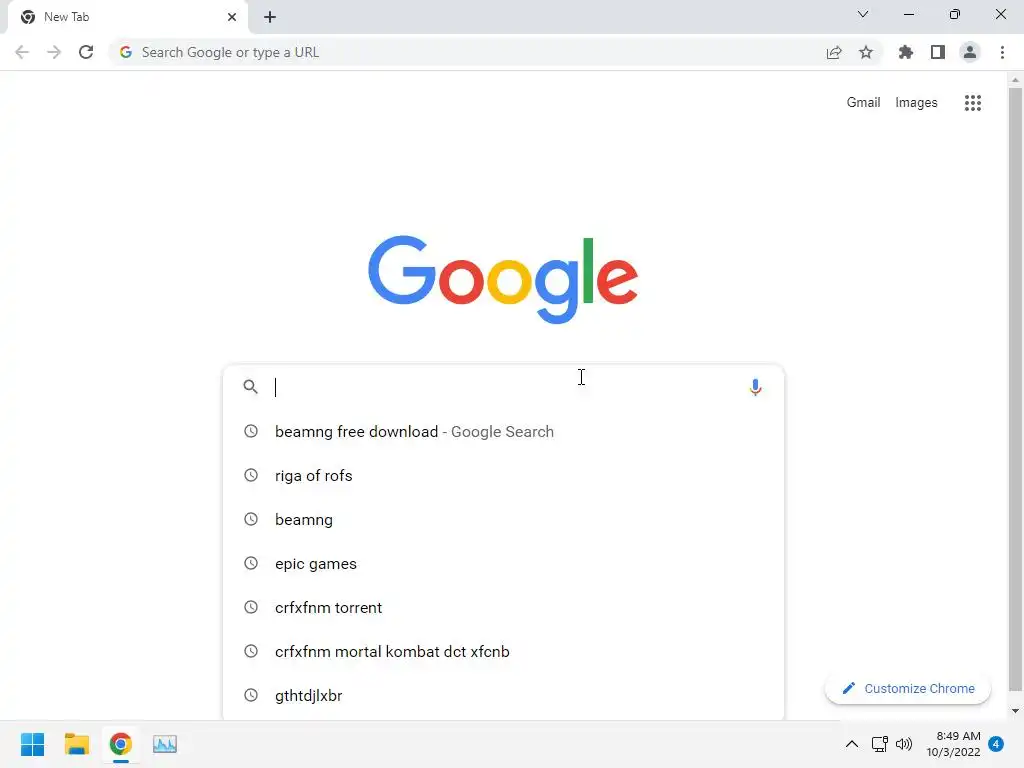Open the profile avatar menu
Viewport: 1024px width, 768px height.
(x=969, y=52)
